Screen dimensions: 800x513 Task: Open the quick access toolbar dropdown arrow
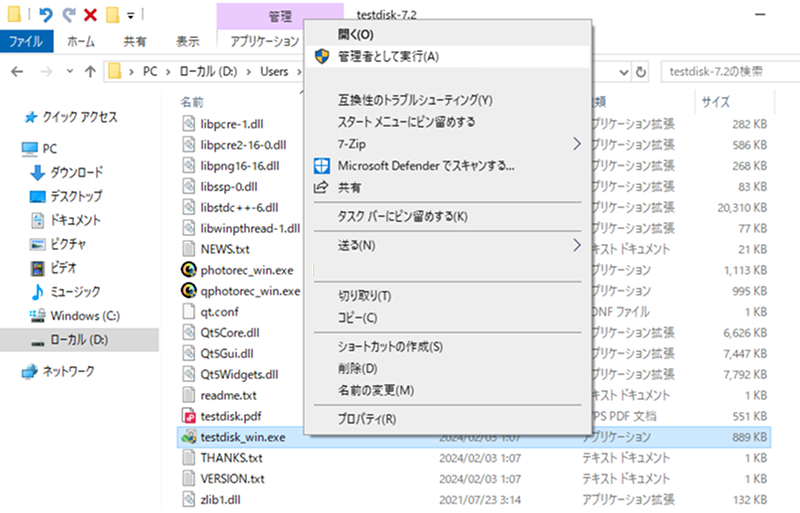pos(131,16)
